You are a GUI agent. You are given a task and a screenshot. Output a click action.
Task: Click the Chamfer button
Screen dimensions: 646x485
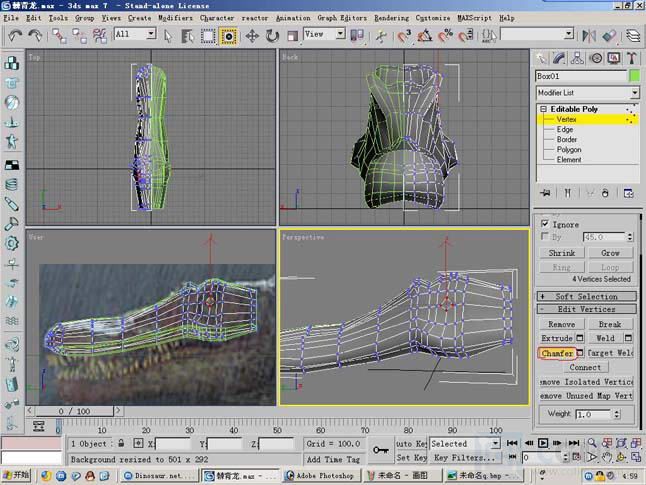pos(557,353)
